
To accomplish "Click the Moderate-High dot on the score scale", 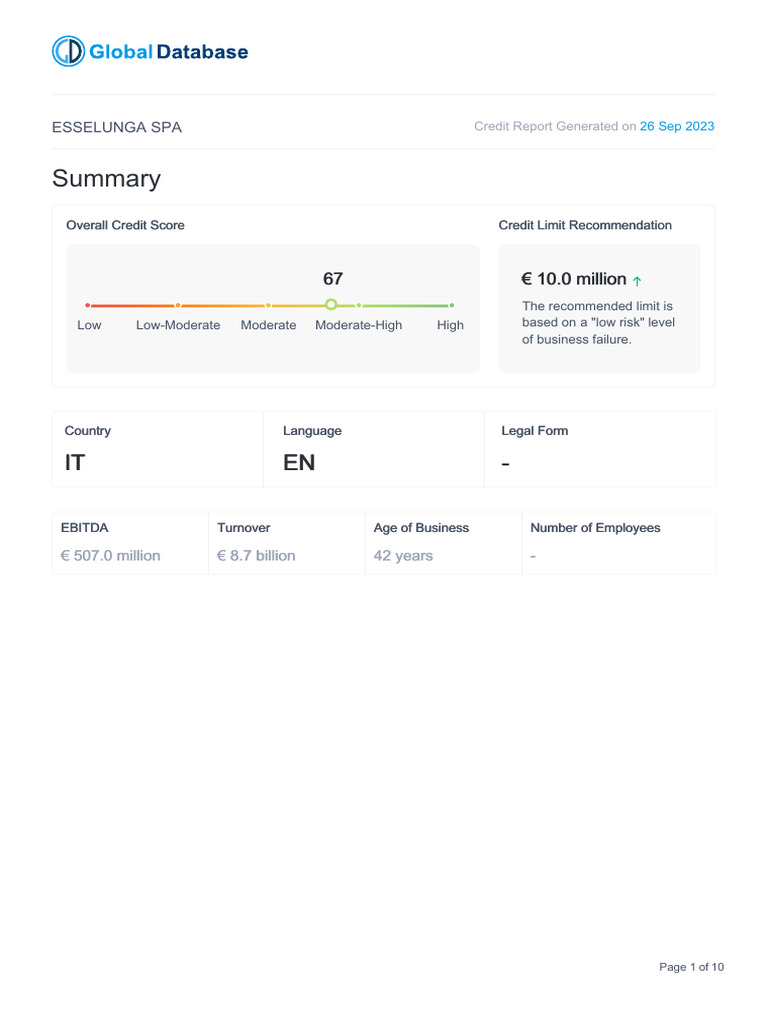I will pos(359,305).
